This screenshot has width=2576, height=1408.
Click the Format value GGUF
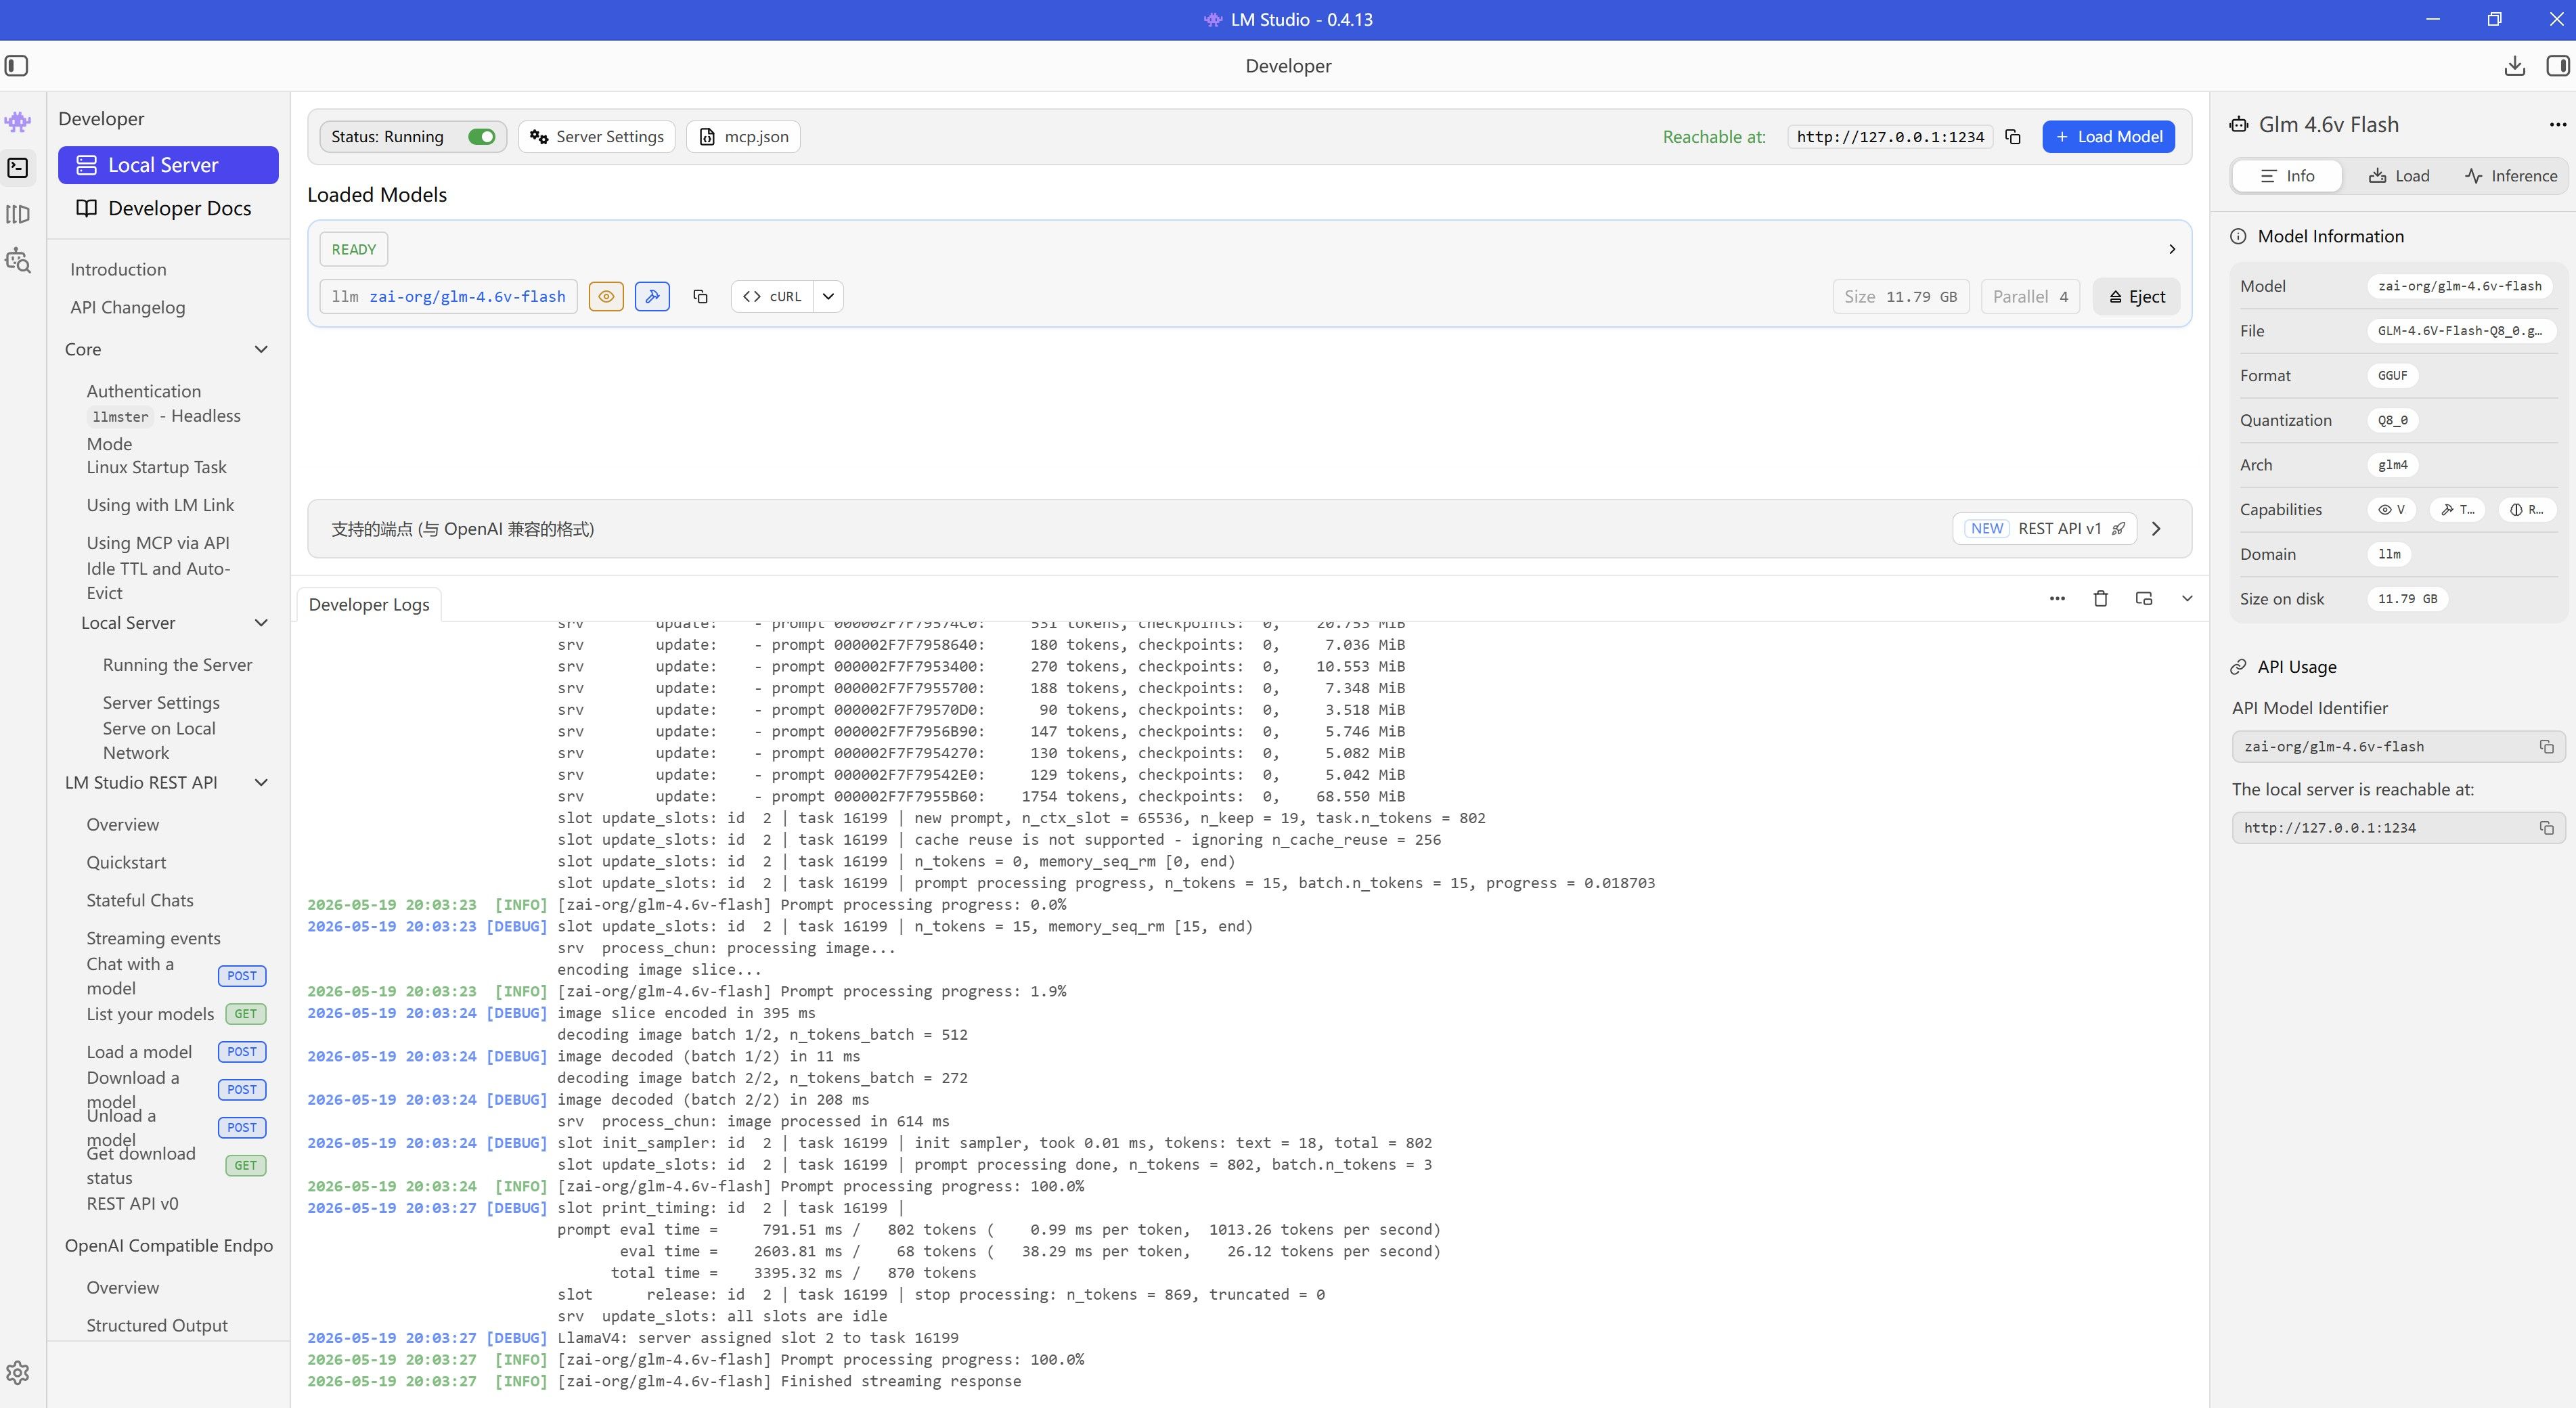[x=2392, y=375]
